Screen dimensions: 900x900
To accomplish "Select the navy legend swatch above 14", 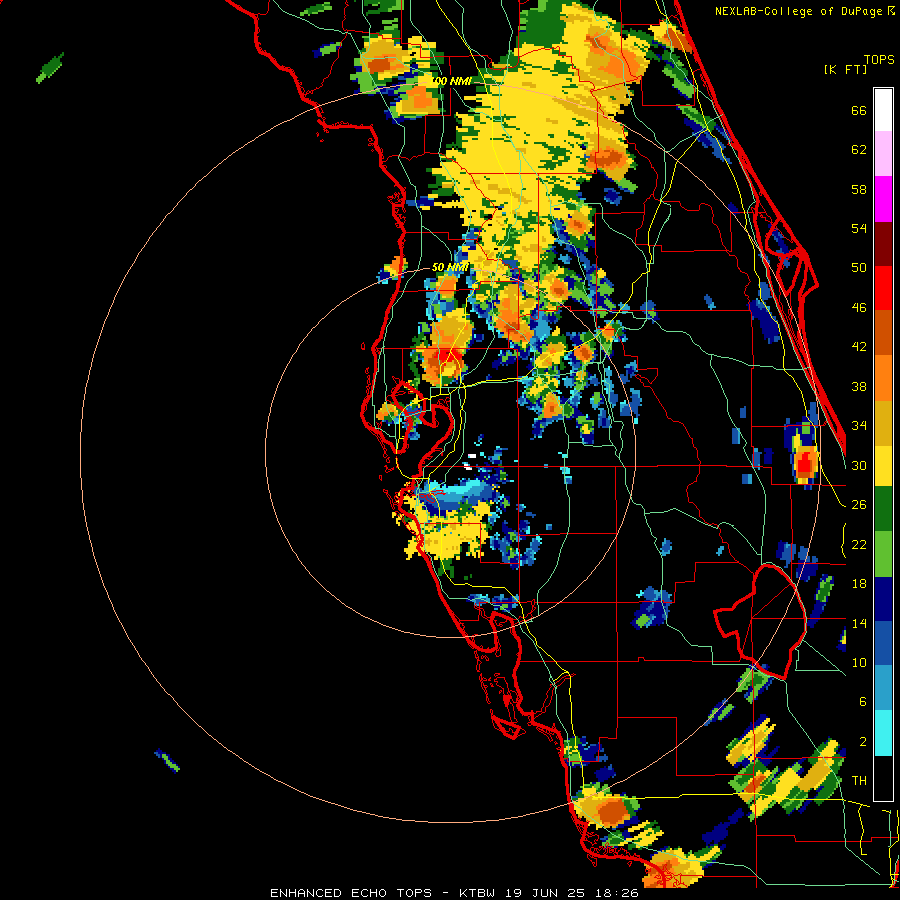I will click(x=883, y=599).
